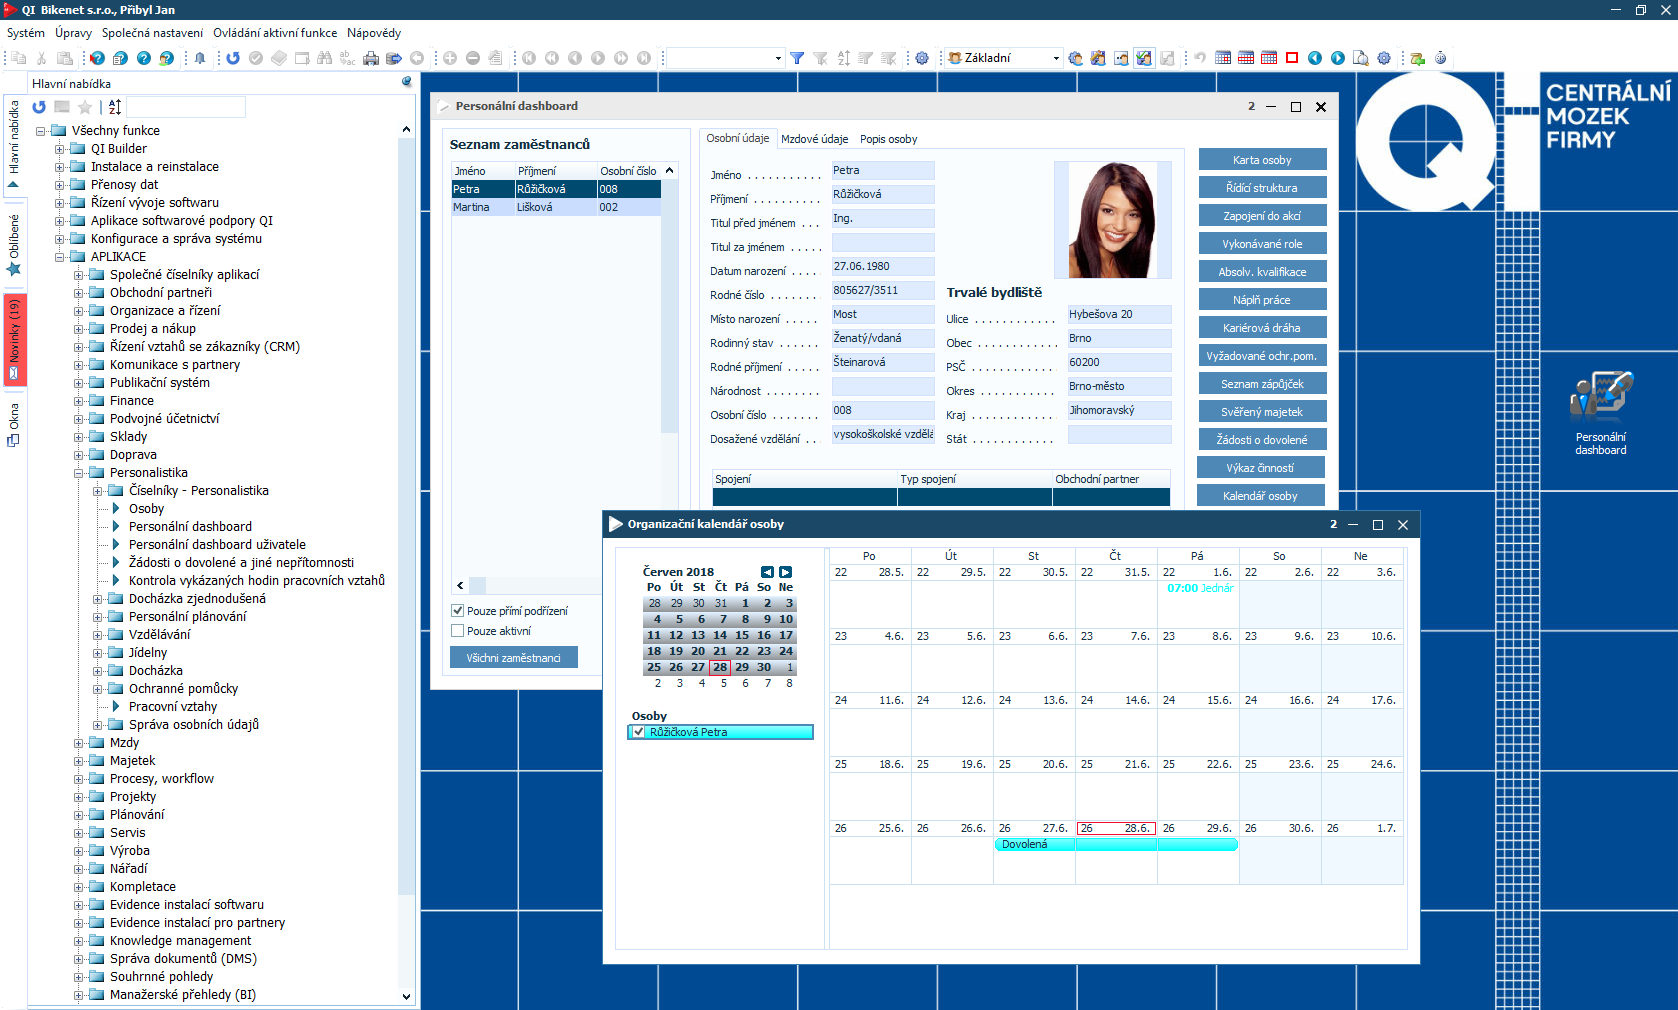Go to previous month in mini calendar
The height and width of the screenshot is (1010, 1678).
coord(767,572)
